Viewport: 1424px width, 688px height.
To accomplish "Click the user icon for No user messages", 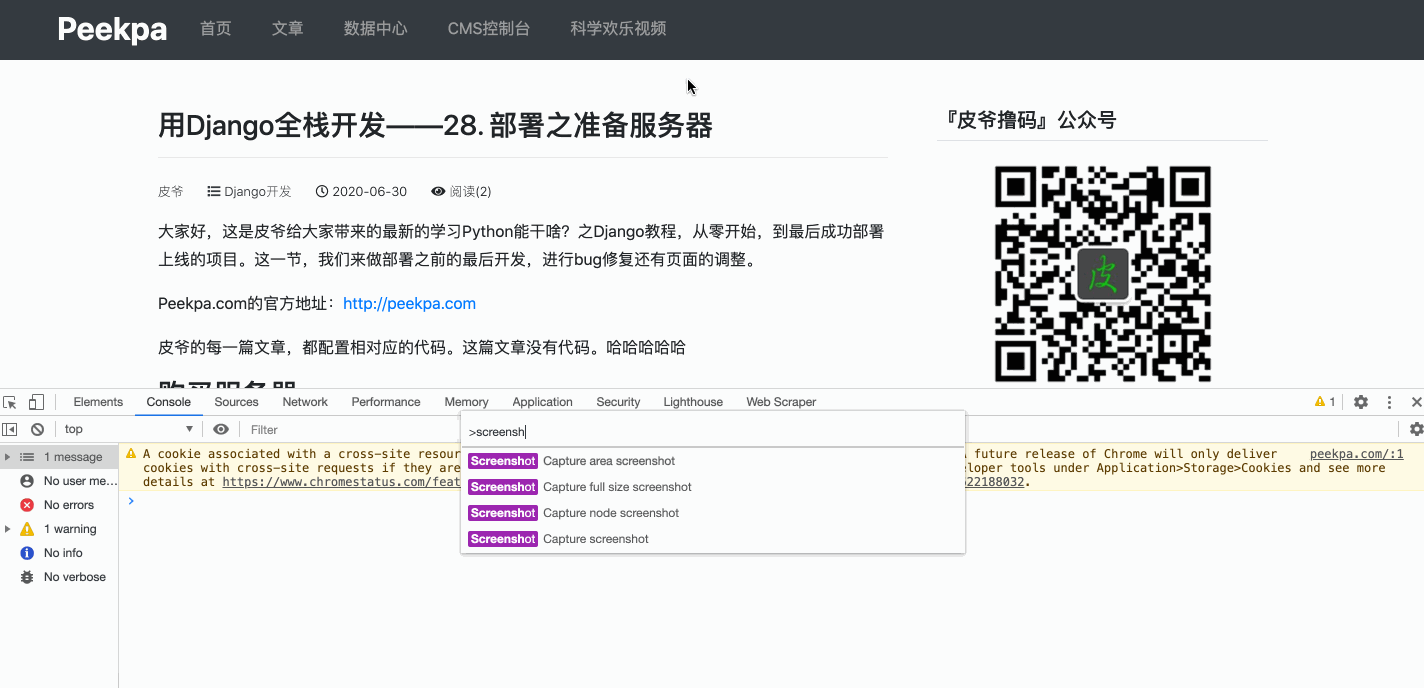I will [x=27, y=481].
